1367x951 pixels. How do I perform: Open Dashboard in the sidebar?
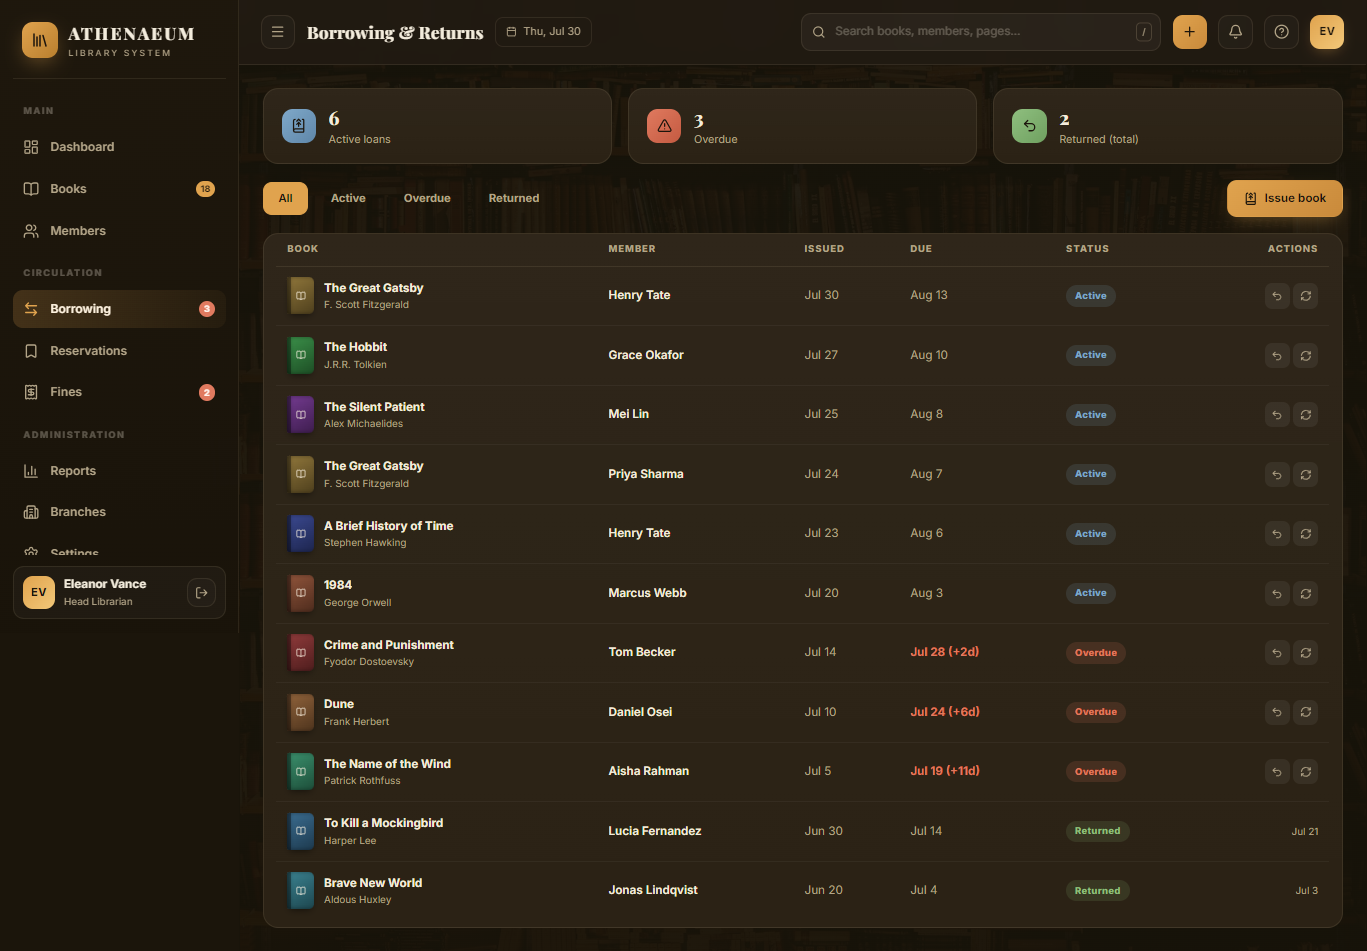pos(119,147)
